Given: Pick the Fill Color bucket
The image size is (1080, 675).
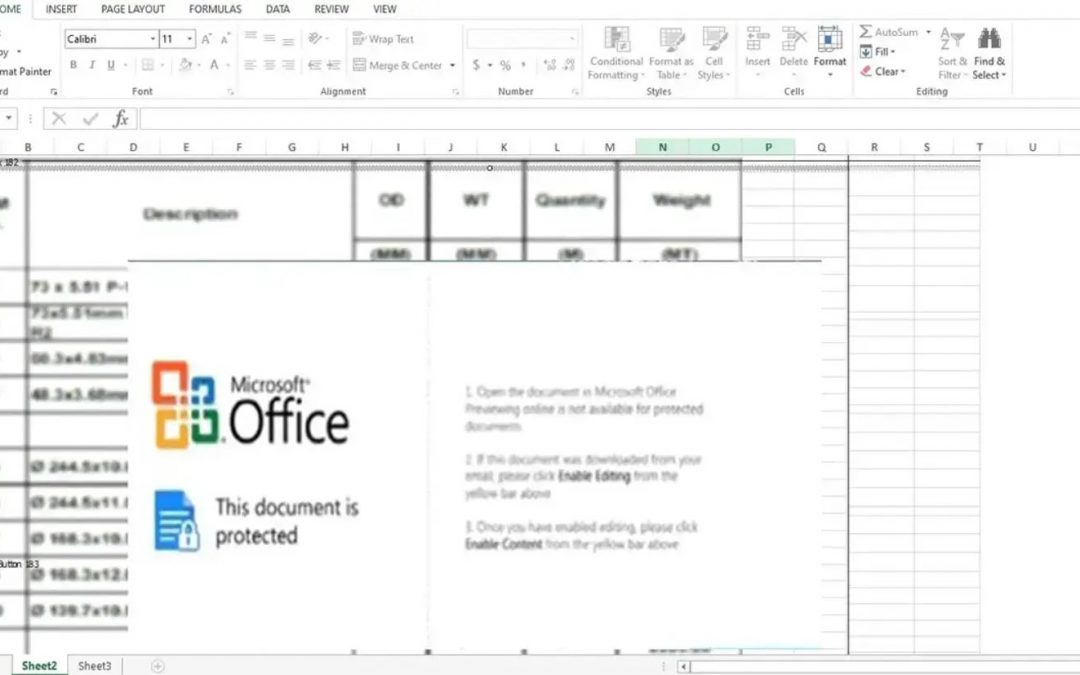Looking at the screenshot, I should point(185,65).
